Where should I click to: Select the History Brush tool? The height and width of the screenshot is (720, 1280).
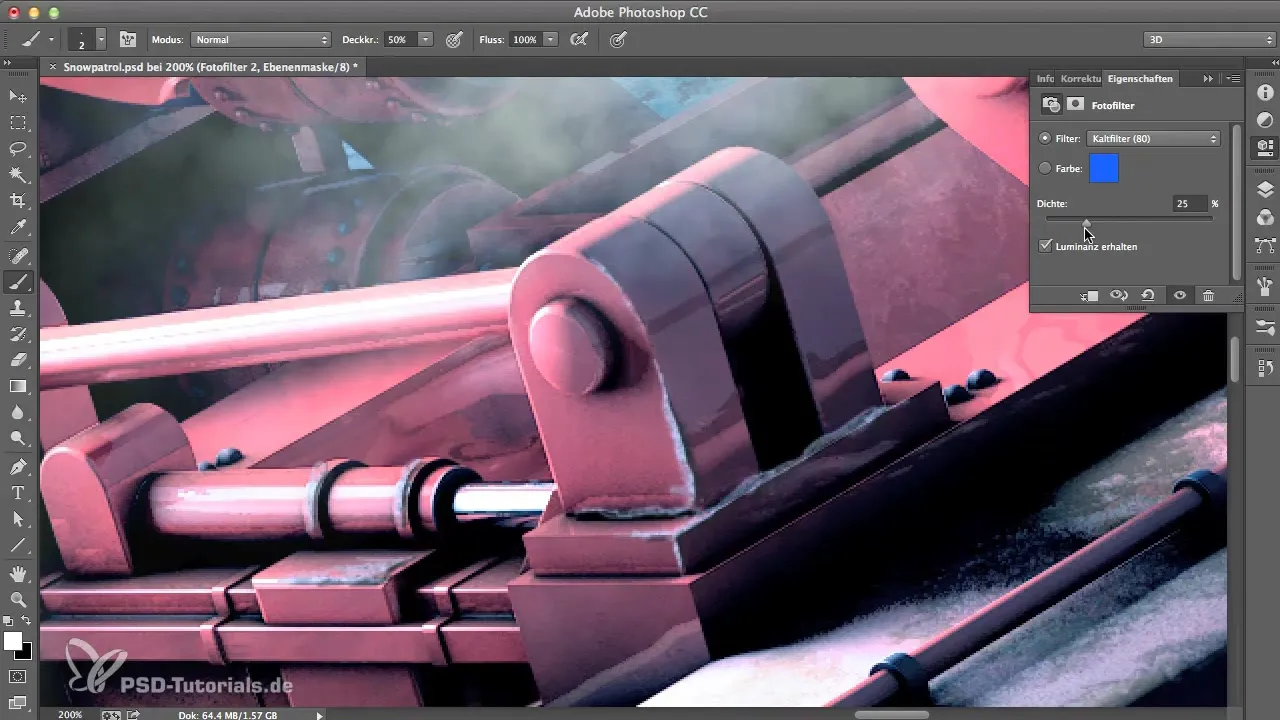(x=18, y=334)
